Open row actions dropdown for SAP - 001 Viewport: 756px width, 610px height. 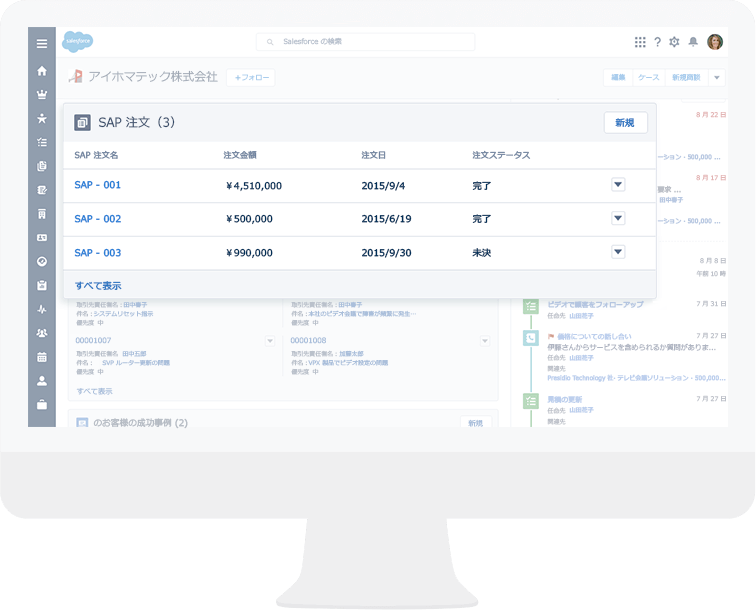(x=618, y=185)
